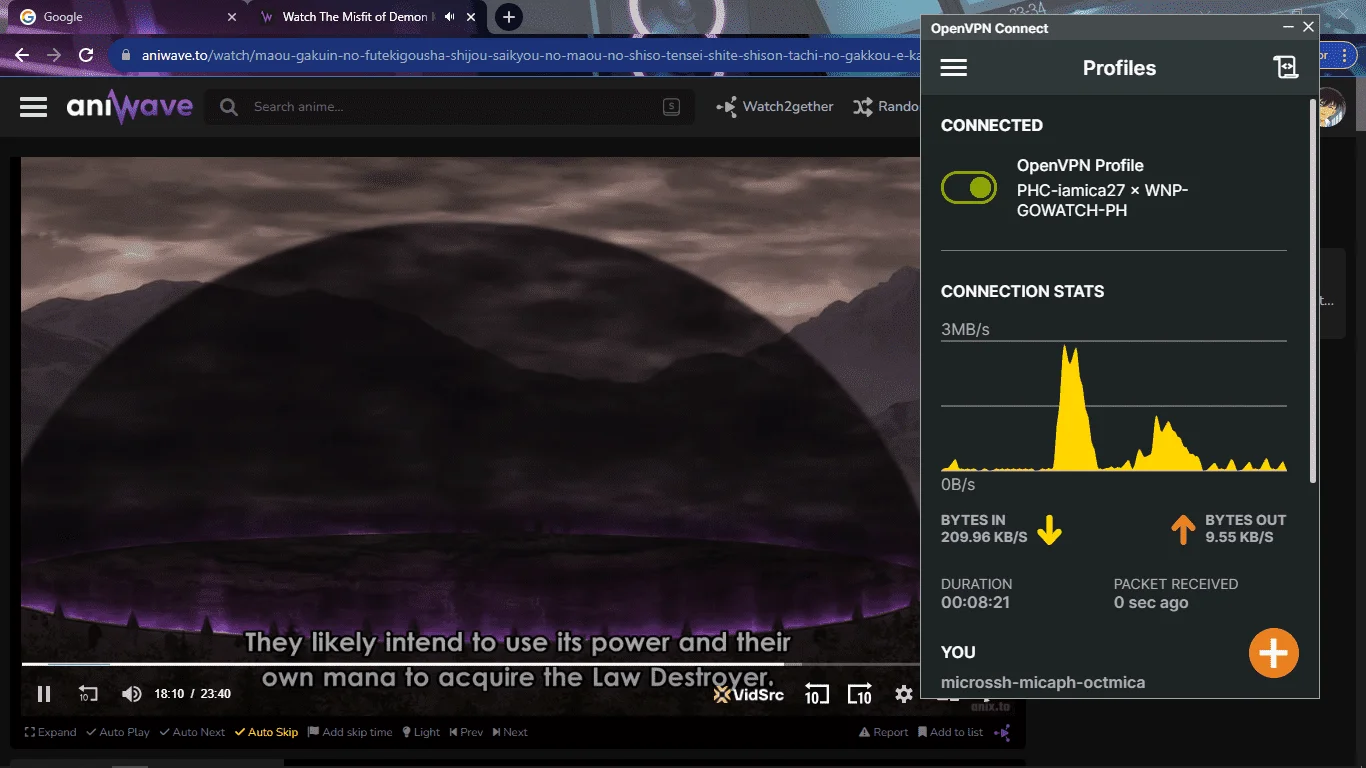Viewport: 1366px width, 768px height.
Task: Go to the aniwave home logo
Action: [130, 107]
